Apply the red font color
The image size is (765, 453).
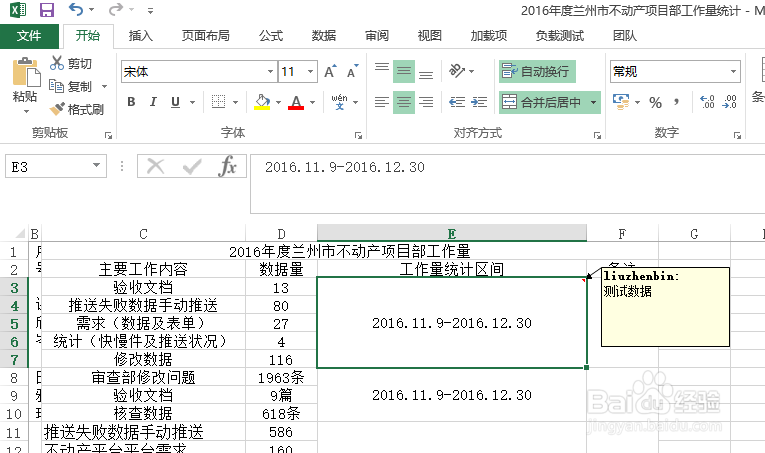coord(296,102)
